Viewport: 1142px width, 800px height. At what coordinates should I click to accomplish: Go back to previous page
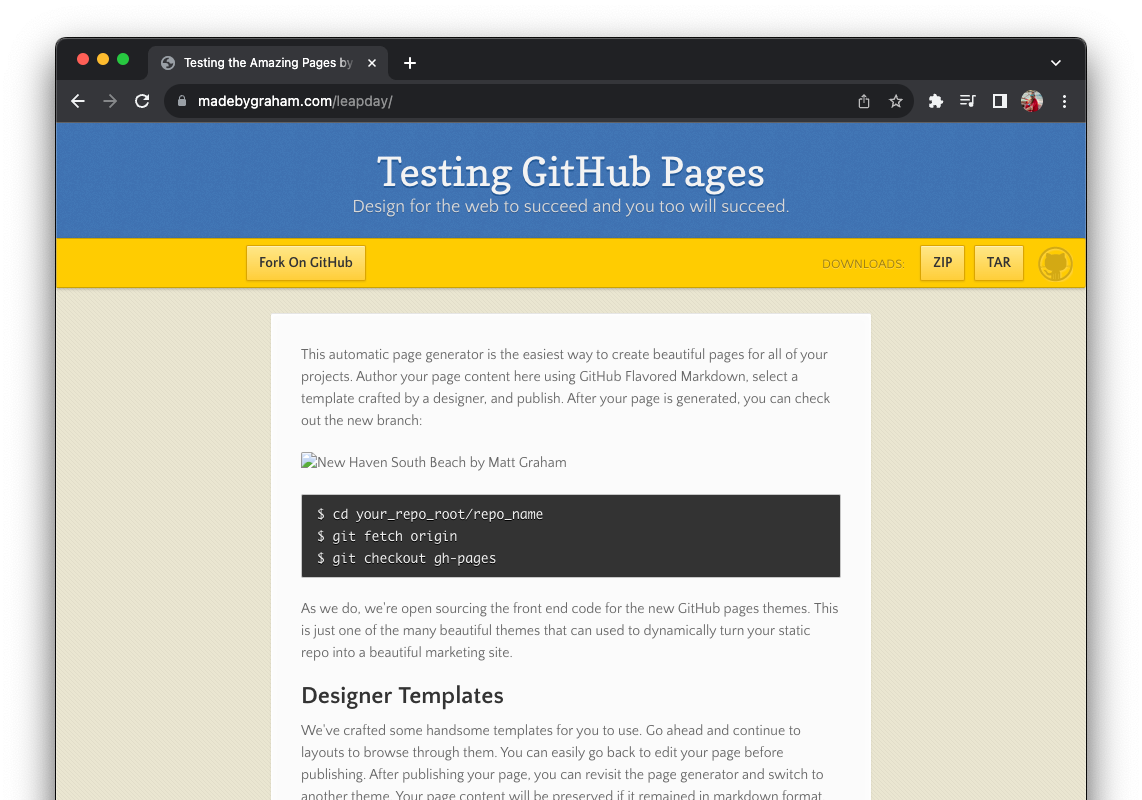78,101
